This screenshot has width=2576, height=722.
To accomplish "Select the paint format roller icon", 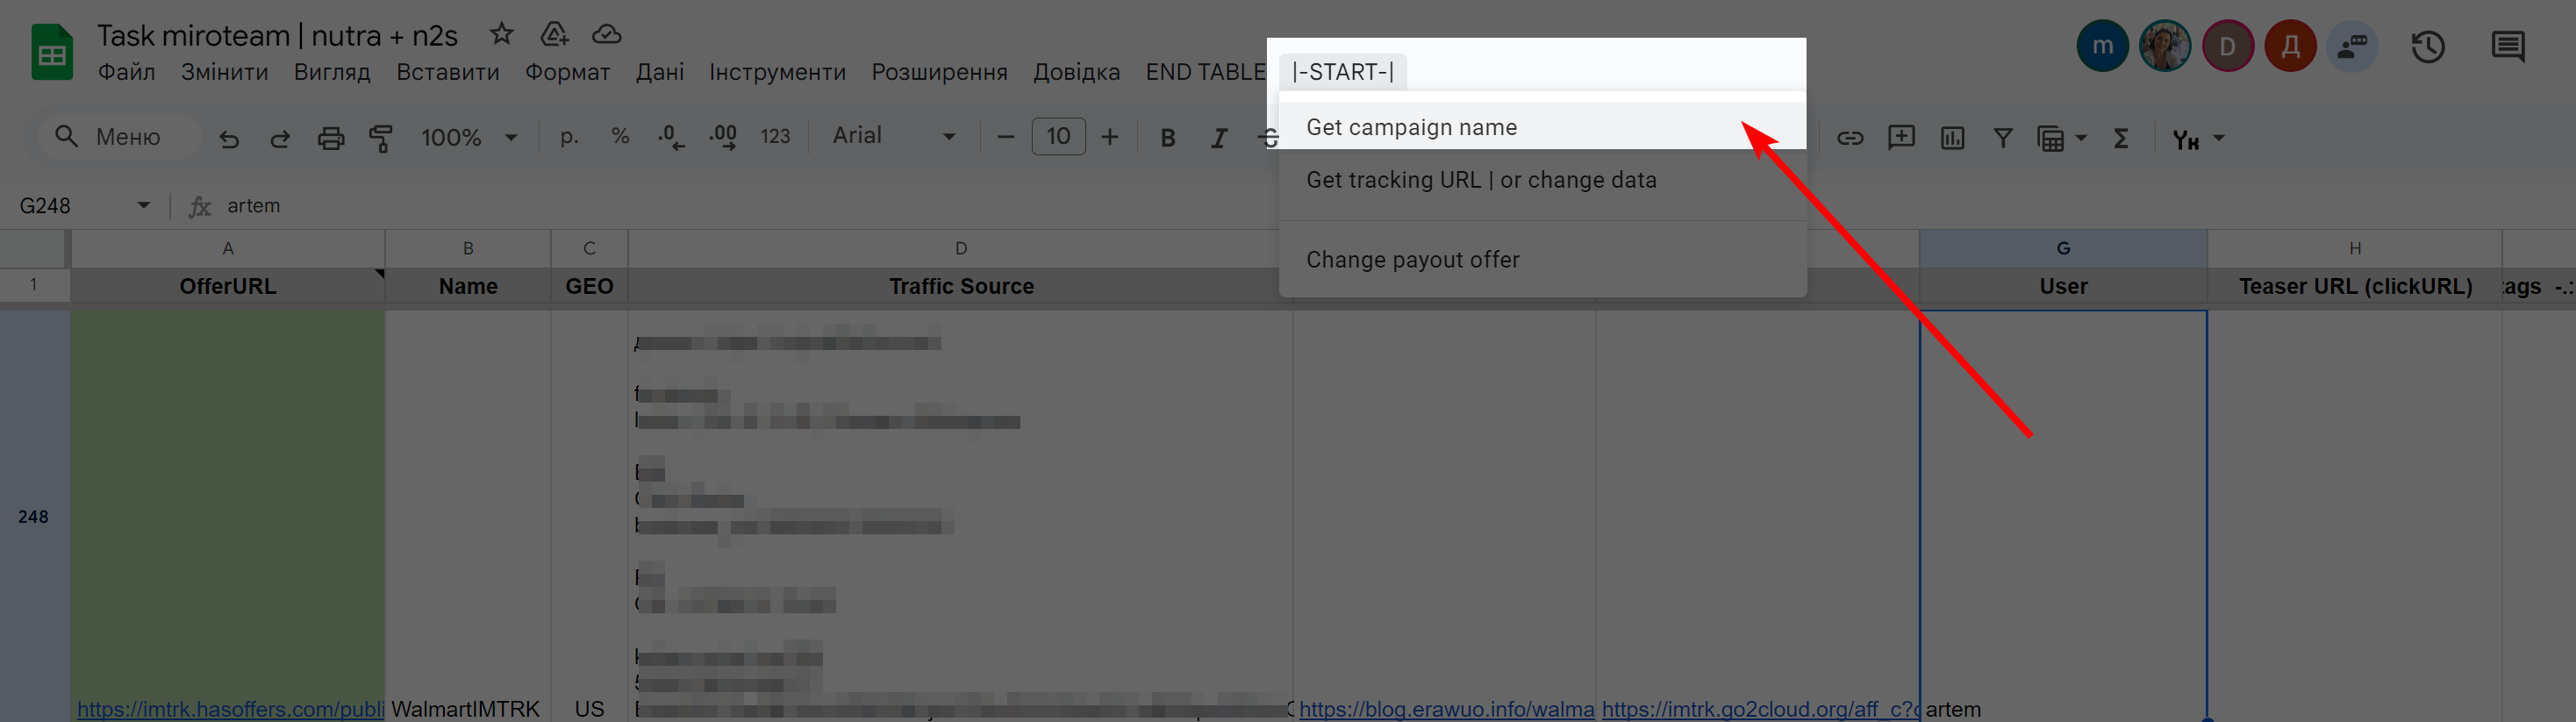I will tap(381, 138).
